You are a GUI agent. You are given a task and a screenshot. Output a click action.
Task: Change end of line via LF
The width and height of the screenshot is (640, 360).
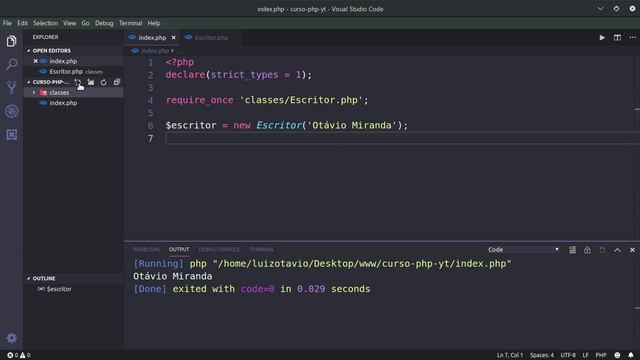click(x=585, y=355)
